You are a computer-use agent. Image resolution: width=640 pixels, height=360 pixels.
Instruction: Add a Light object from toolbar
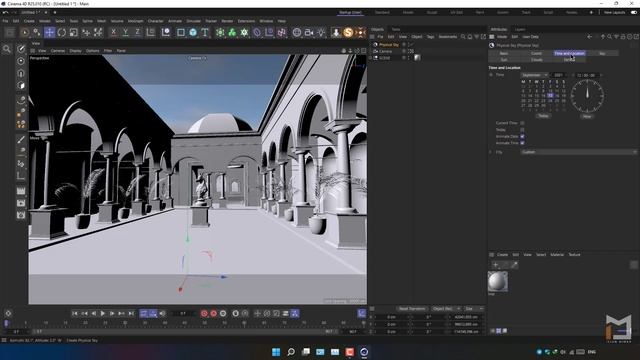[x=321, y=32]
